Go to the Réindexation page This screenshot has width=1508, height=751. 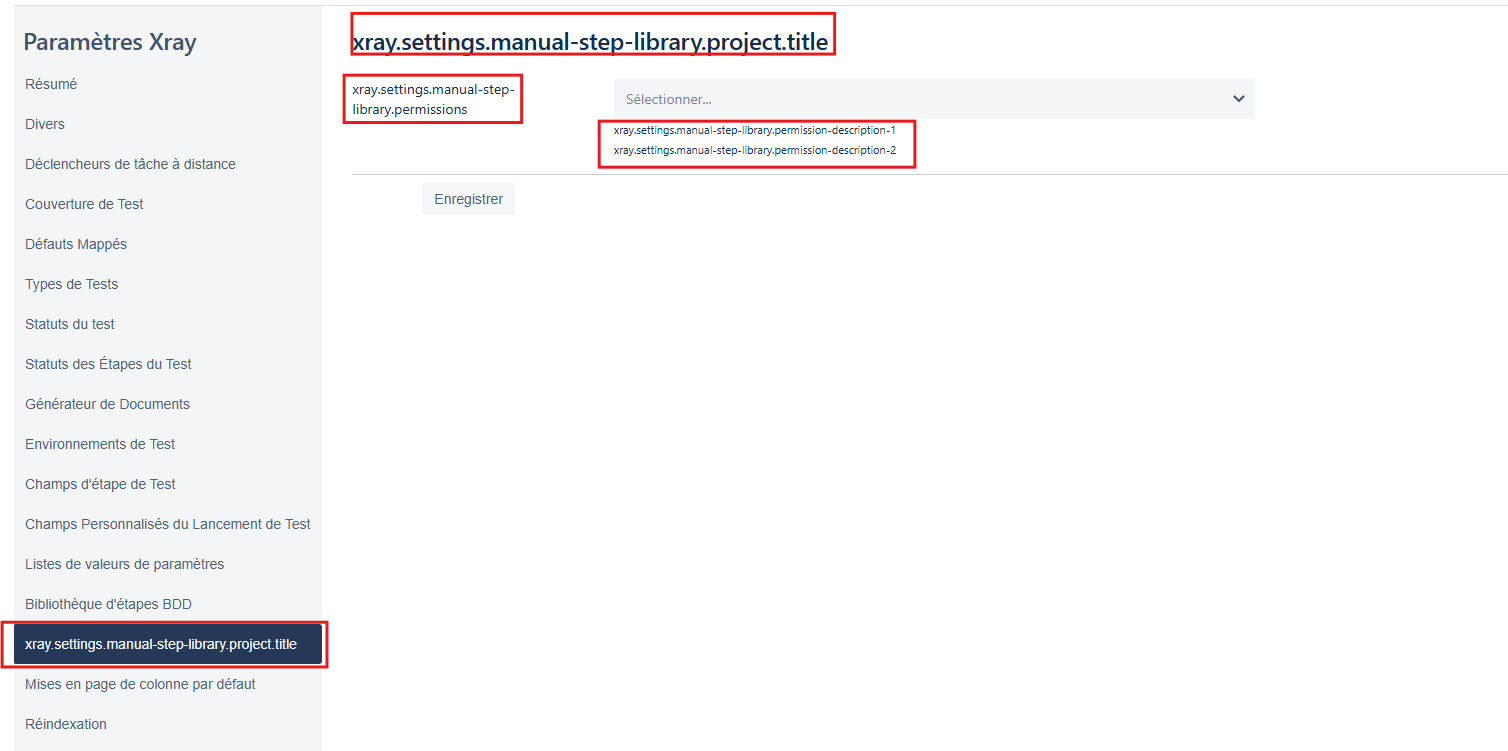(x=66, y=724)
